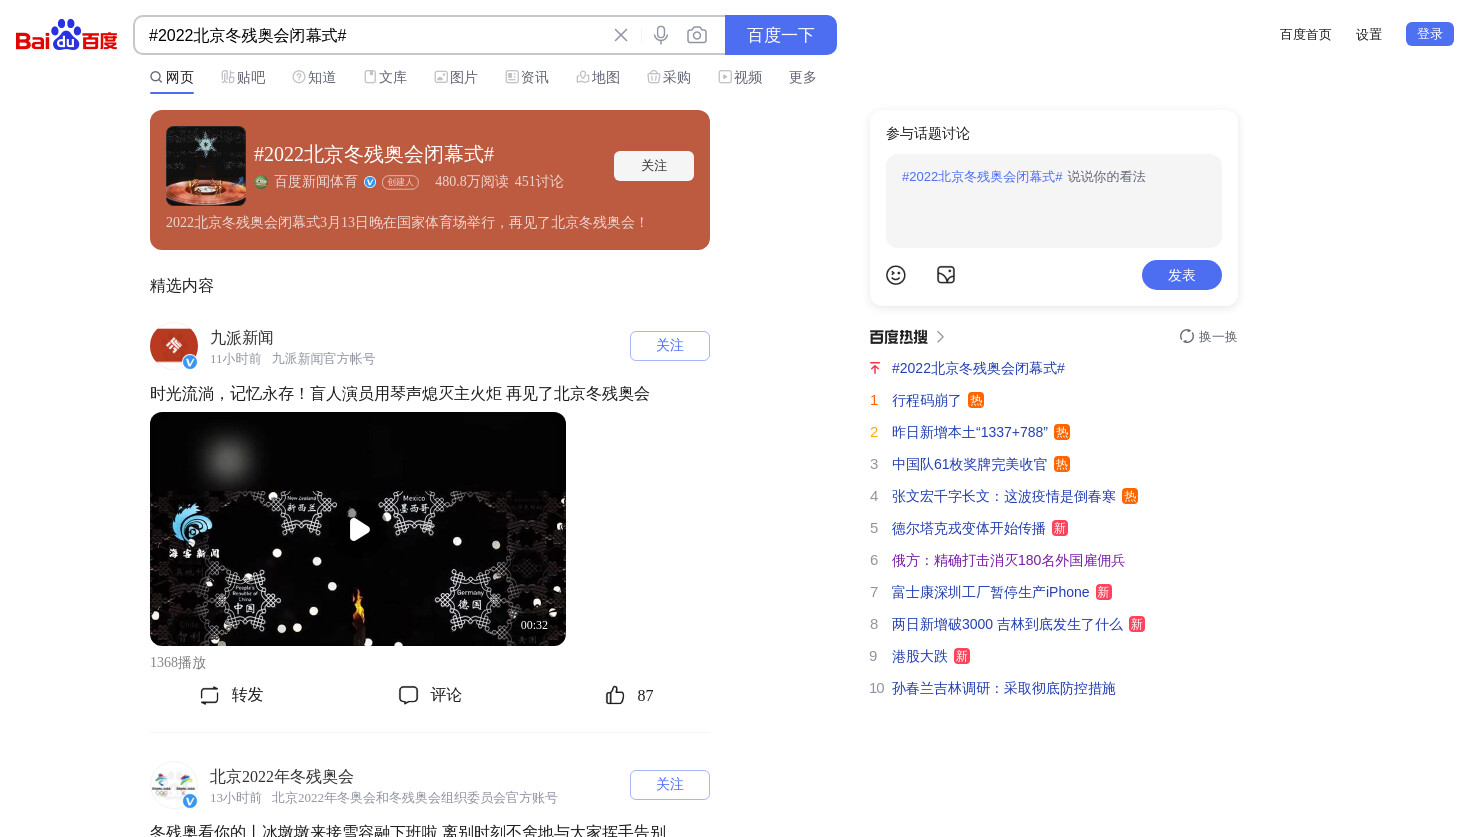Open hot search 行程码崩了
This screenshot has height=837, width=1478.
[926, 400]
